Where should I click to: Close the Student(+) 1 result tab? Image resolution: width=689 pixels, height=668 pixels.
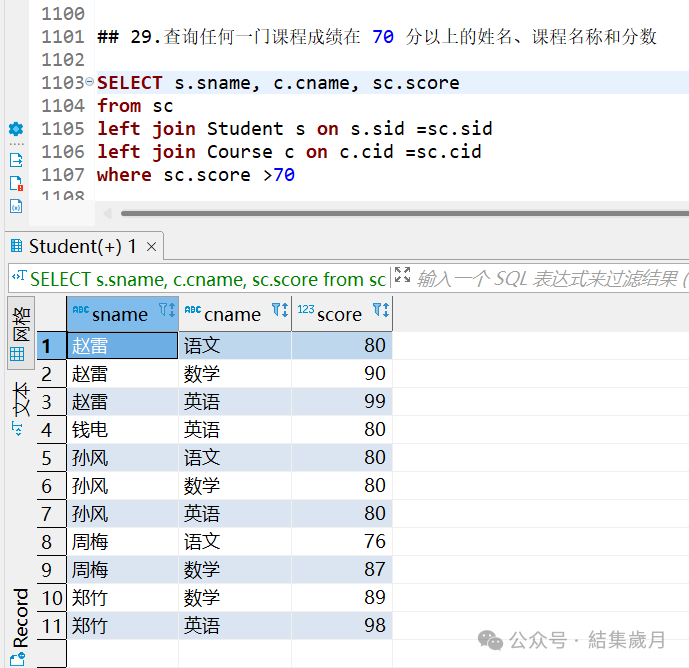click(x=152, y=247)
